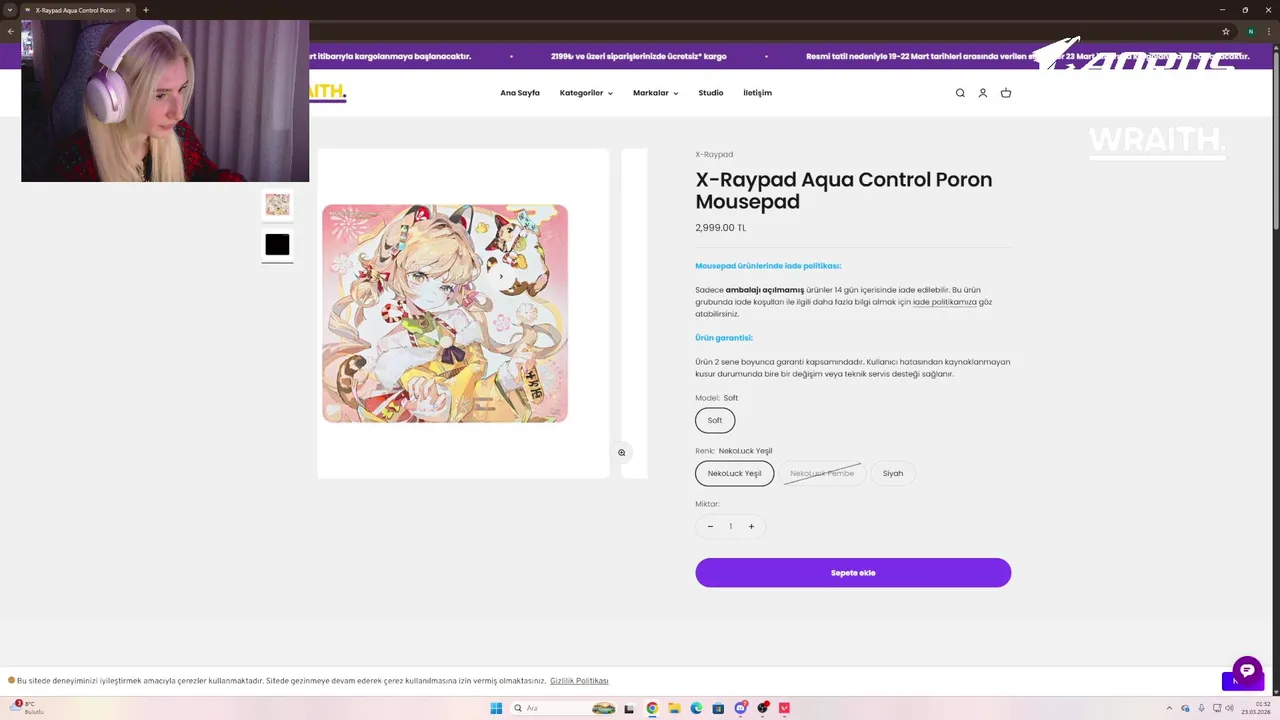Open the Studio page

[x=711, y=93]
